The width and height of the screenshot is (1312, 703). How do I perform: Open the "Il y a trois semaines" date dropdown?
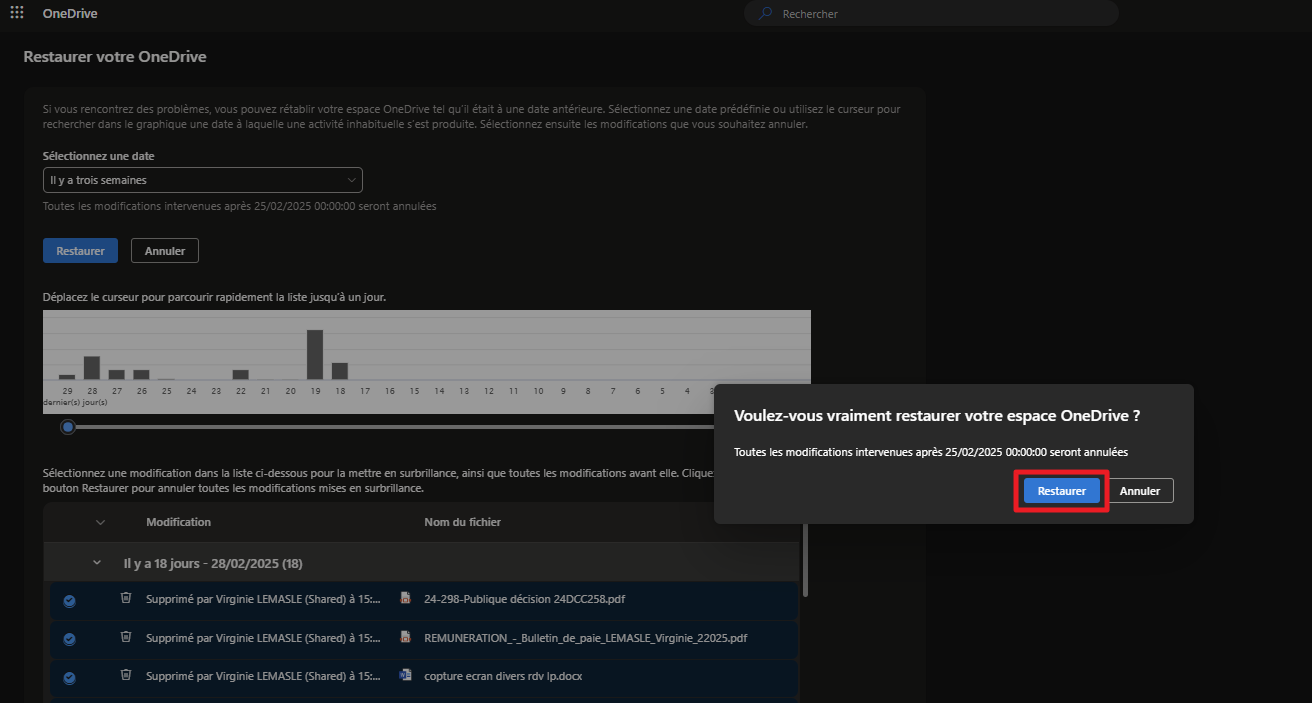(203, 180)
